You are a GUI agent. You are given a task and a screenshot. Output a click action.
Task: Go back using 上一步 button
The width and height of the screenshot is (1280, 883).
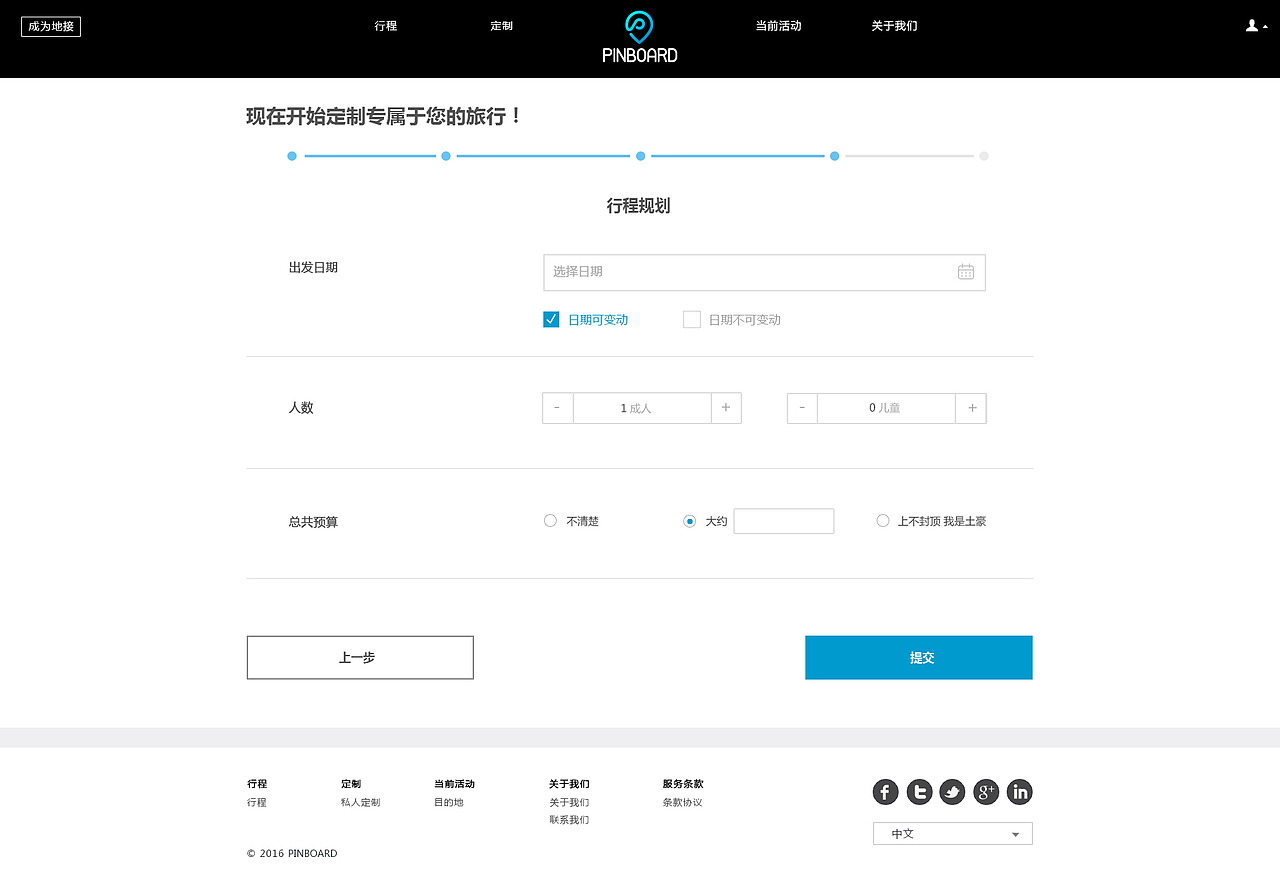360,657
